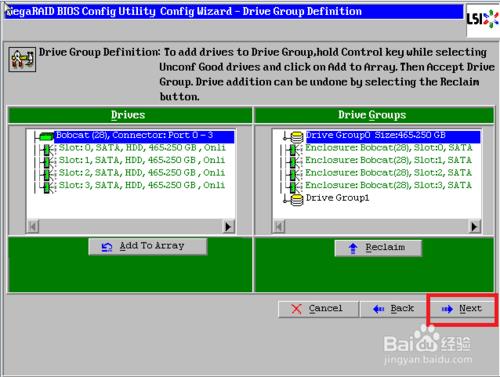
Task: Click the Drive Group0 disk stack icon
Action: (296, 136)
